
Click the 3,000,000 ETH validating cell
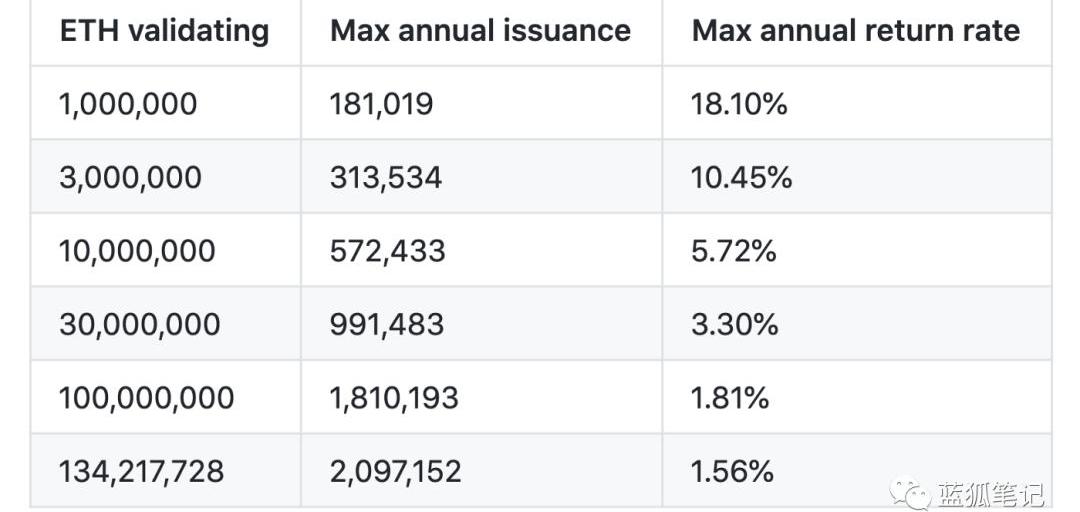130,178
